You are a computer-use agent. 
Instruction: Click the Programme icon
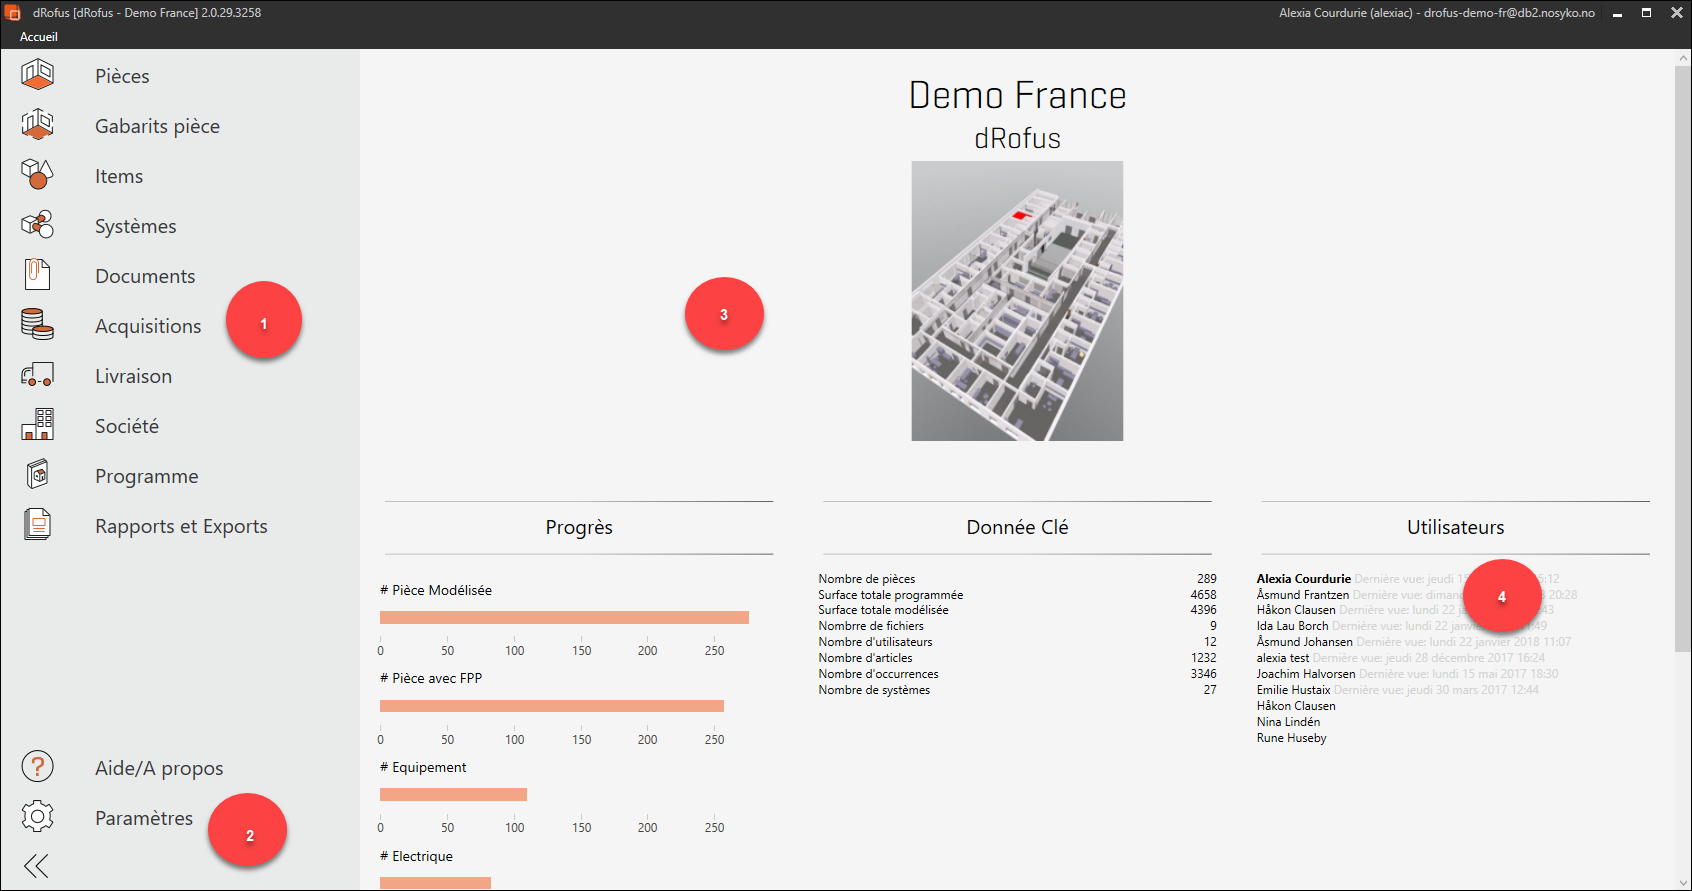tap(37, 475)
